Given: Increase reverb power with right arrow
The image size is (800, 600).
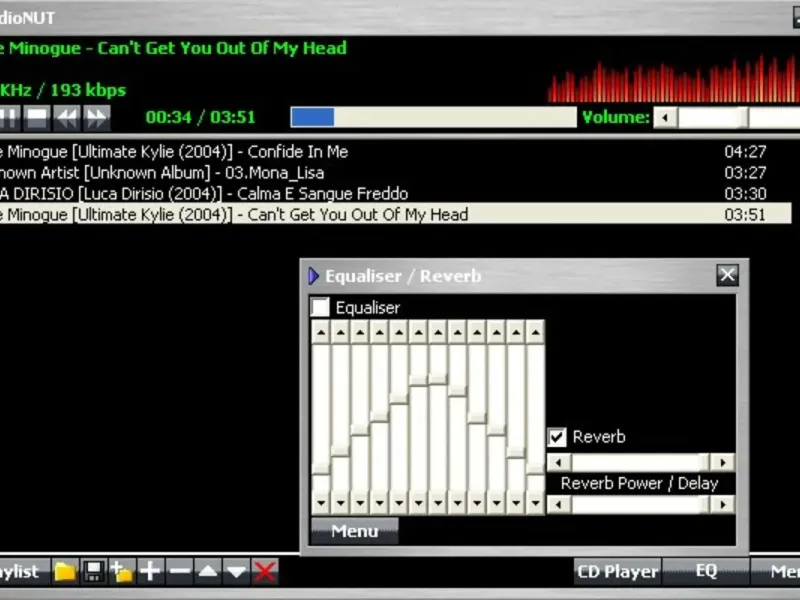Looking at the screenshot, I should point(722,463).
